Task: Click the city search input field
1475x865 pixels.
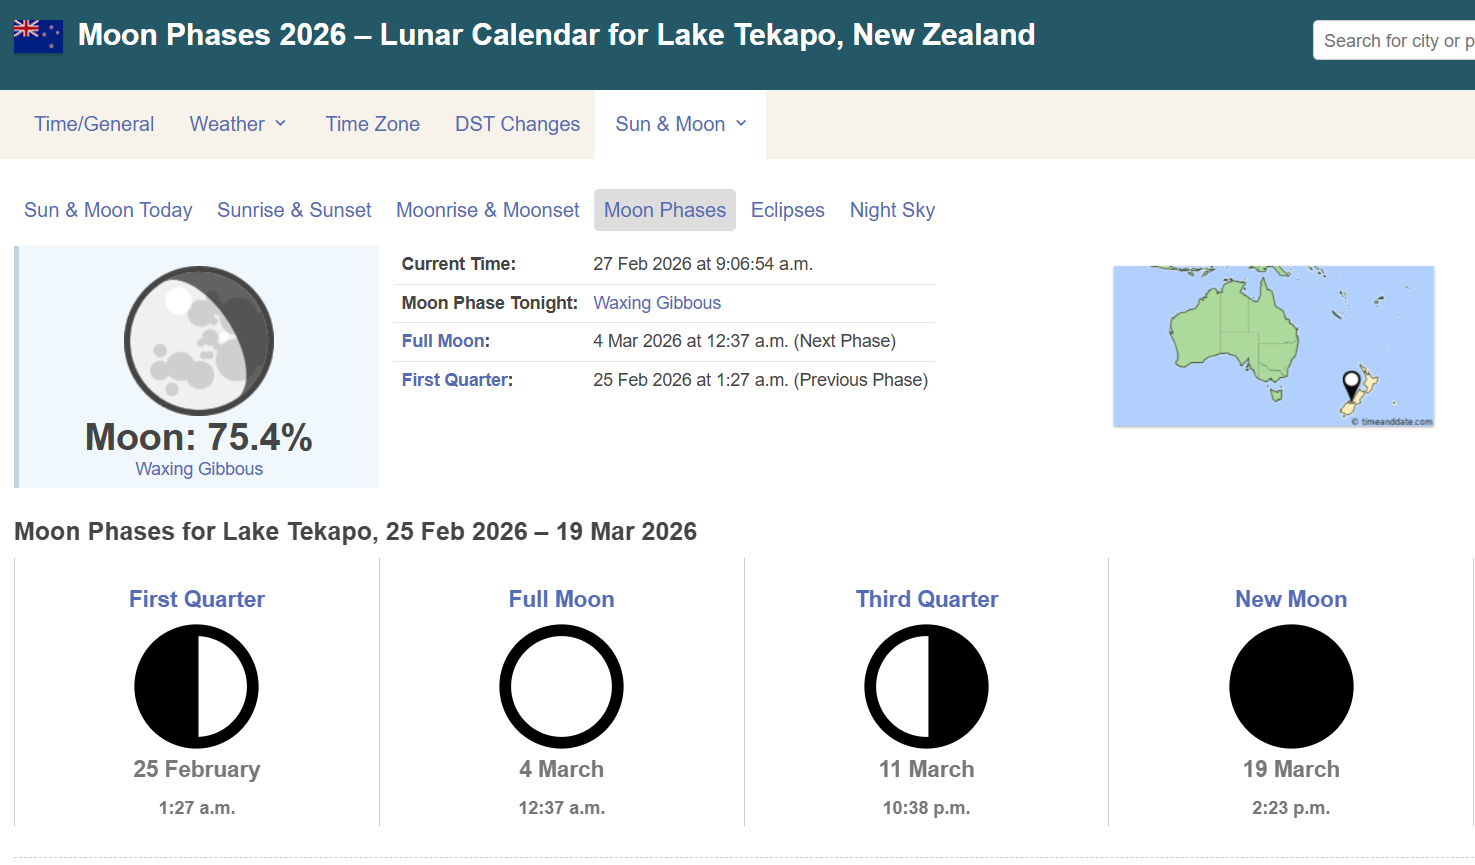Action: point(1395,41)
